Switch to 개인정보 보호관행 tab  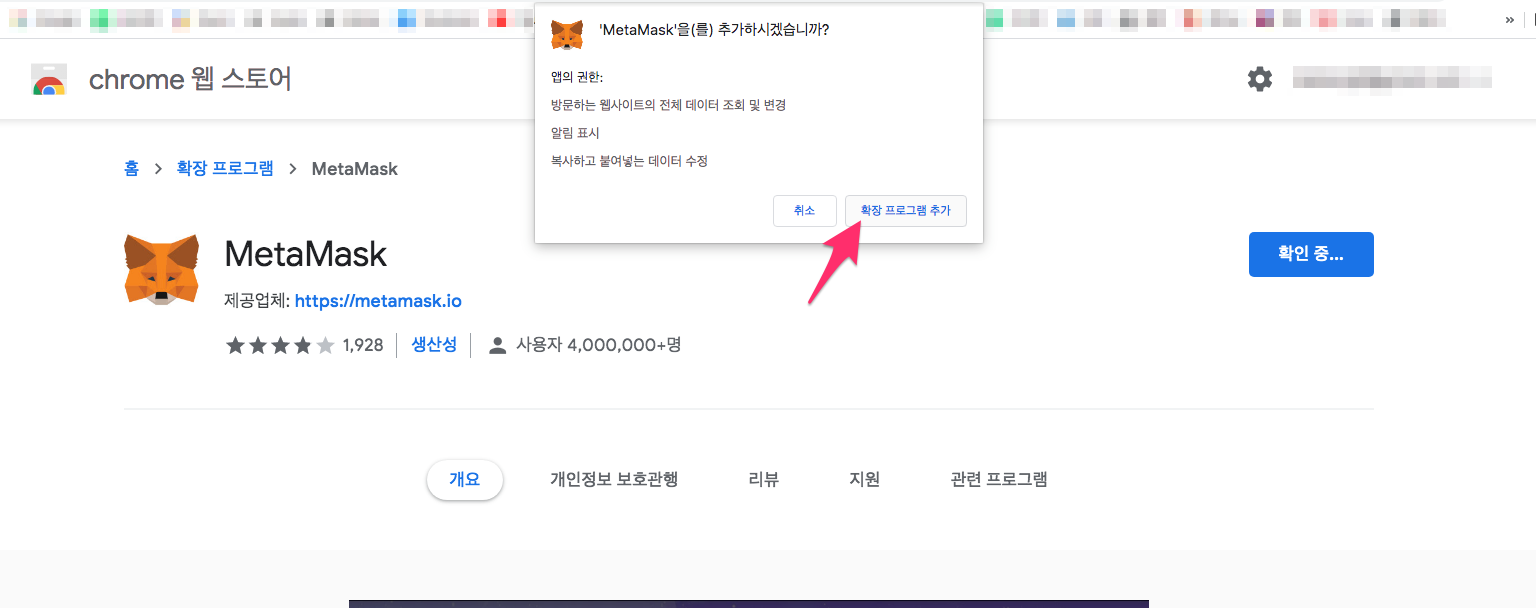click(614, 480)
